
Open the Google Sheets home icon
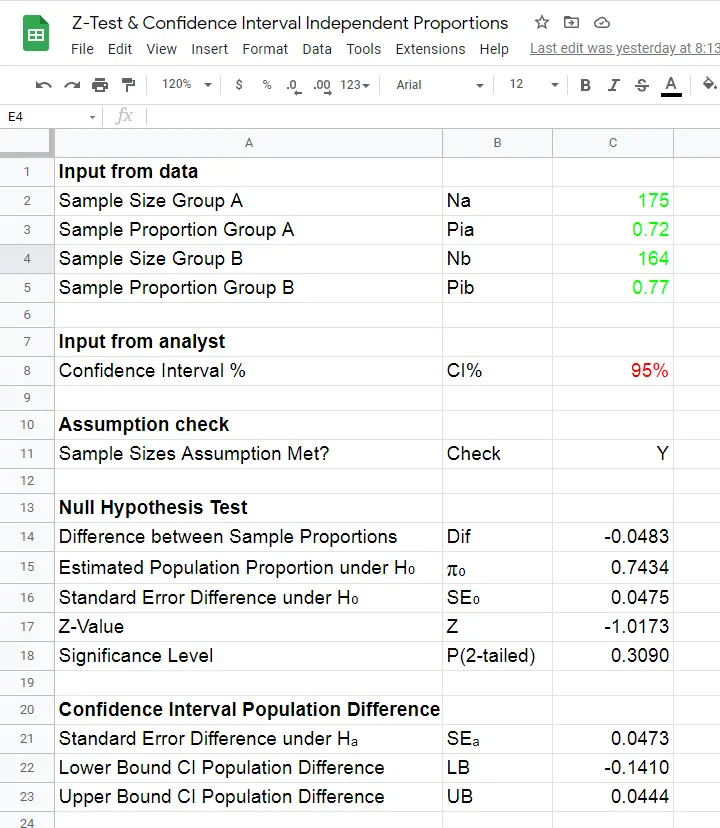click(x=35, y=34)
